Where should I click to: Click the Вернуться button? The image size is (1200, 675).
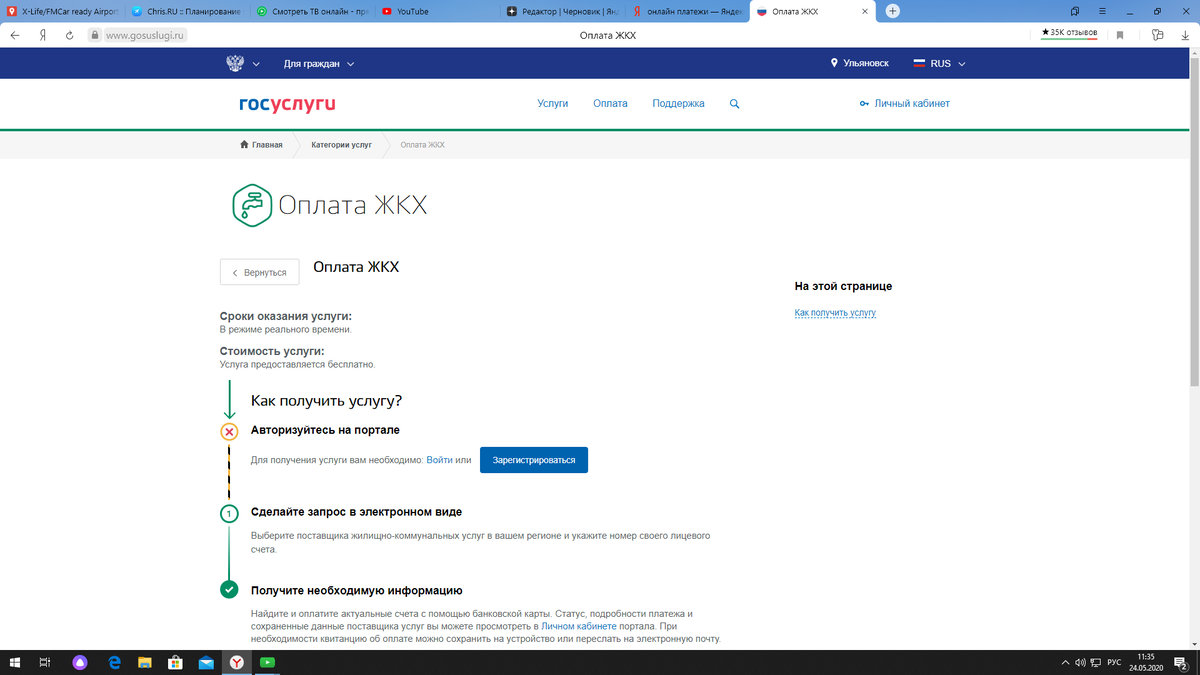(259, 272)
